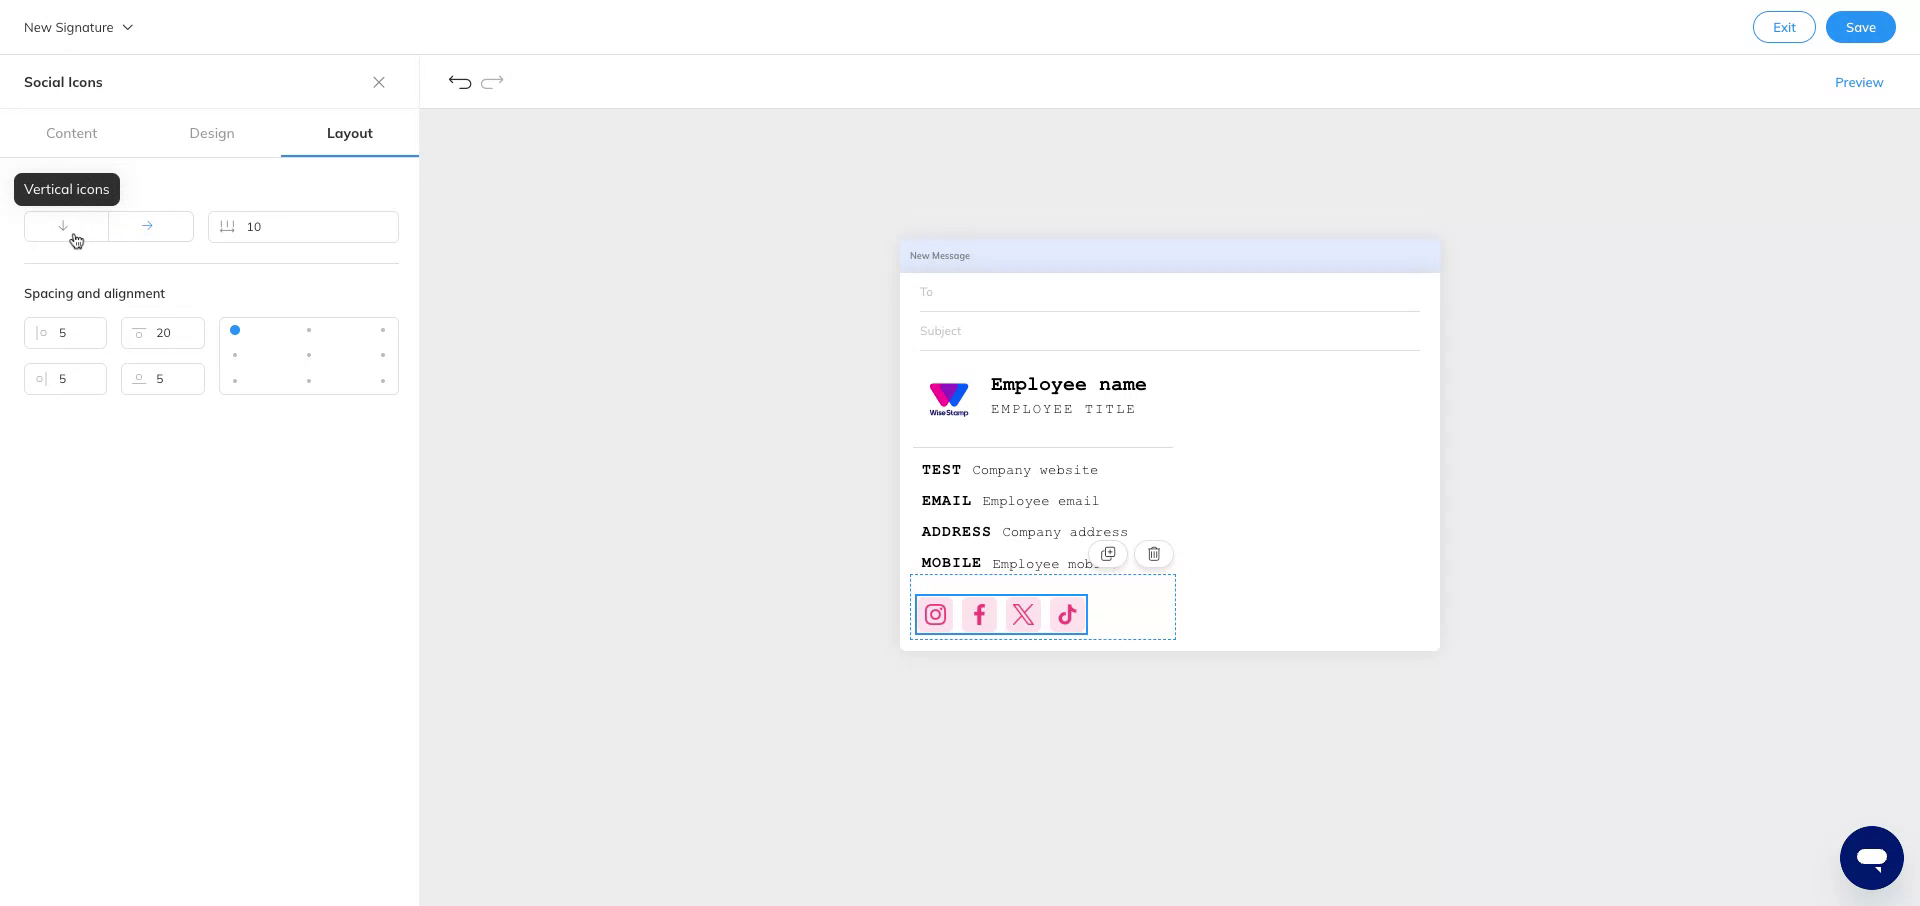Click the Facebook icon in the signature
1920x906 pixels.
coord(979,614)
